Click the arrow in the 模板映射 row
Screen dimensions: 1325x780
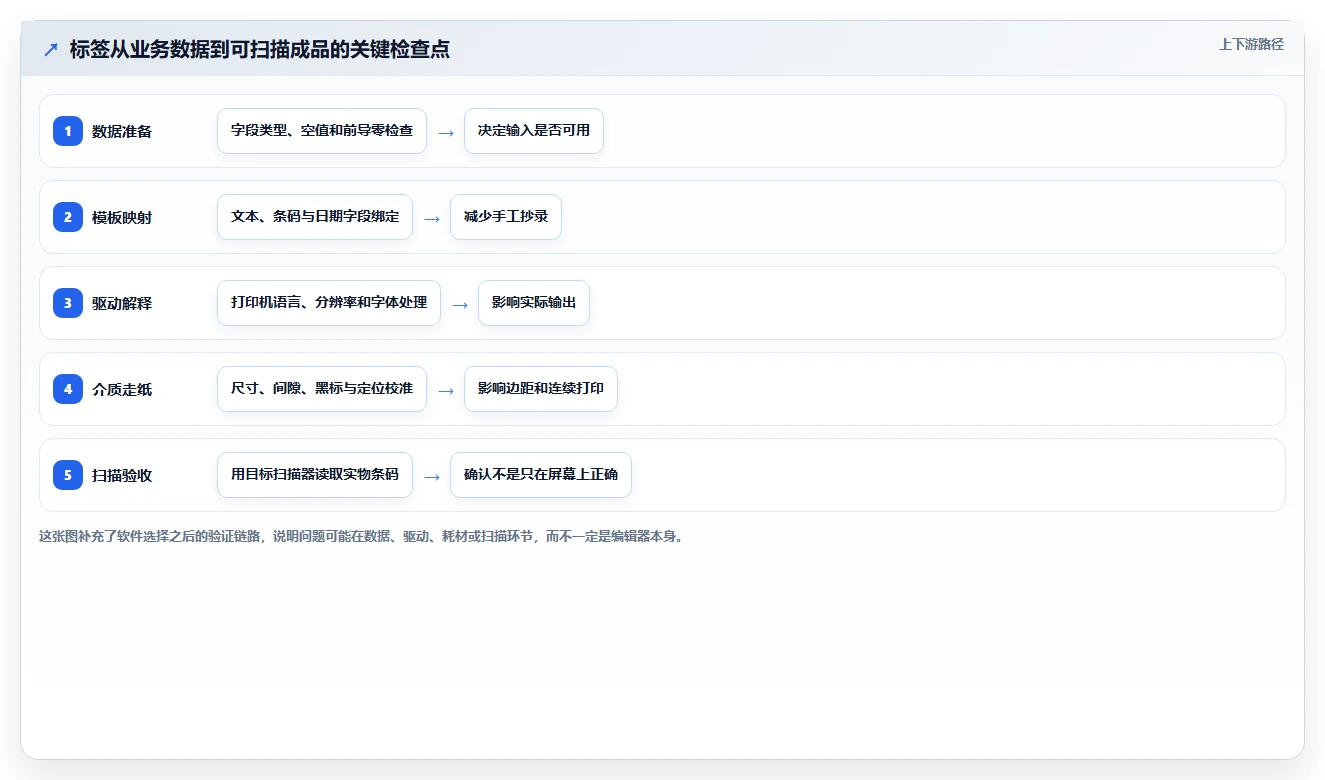point(432,218)
